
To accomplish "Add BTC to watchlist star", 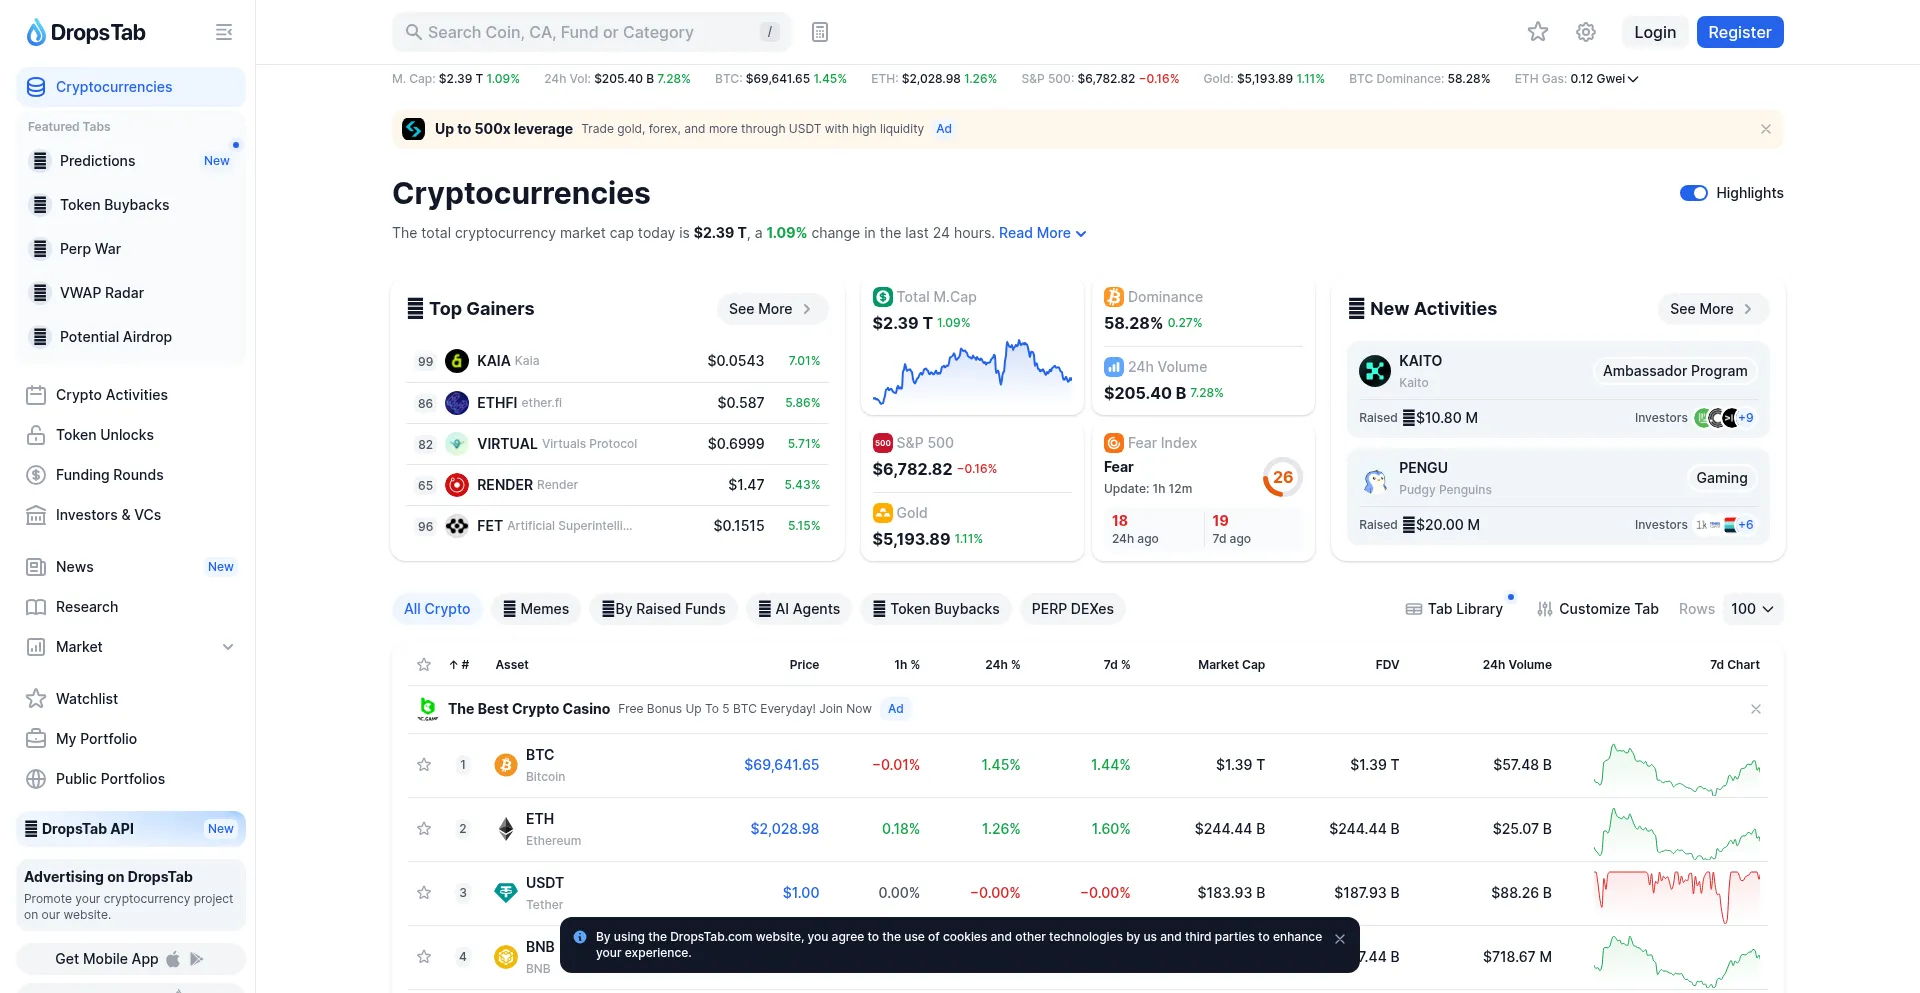I will [424, 765].
